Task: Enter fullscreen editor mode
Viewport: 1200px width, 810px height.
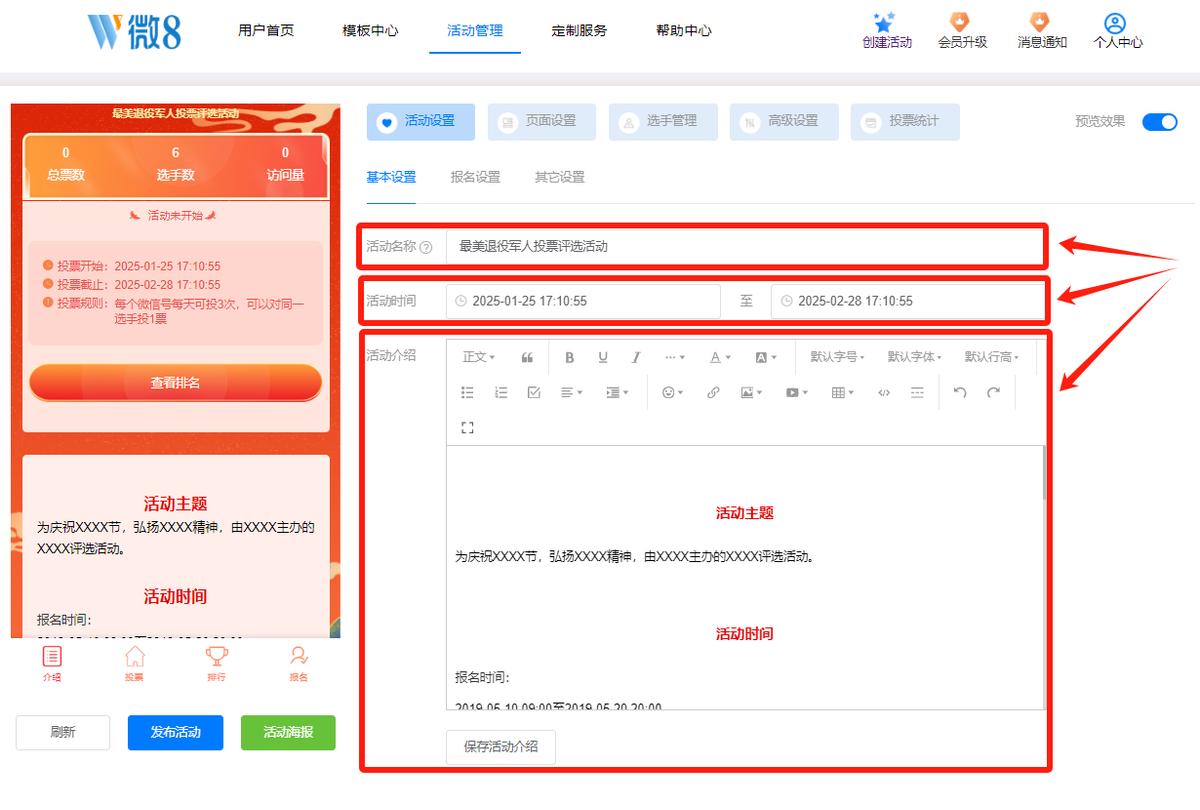Action: pos(467,428)
